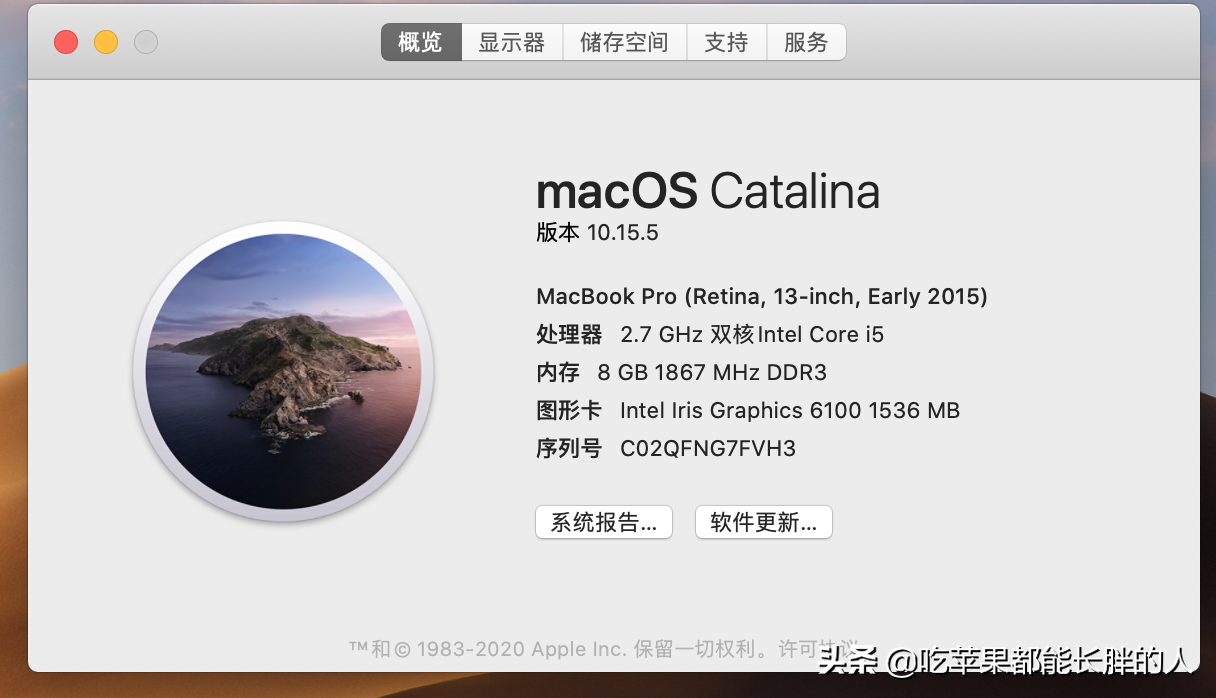Click the Apple Inc. copyright notice
Image resolution: width=1216 pixels, height=698 pixels.
coord(560,649)
